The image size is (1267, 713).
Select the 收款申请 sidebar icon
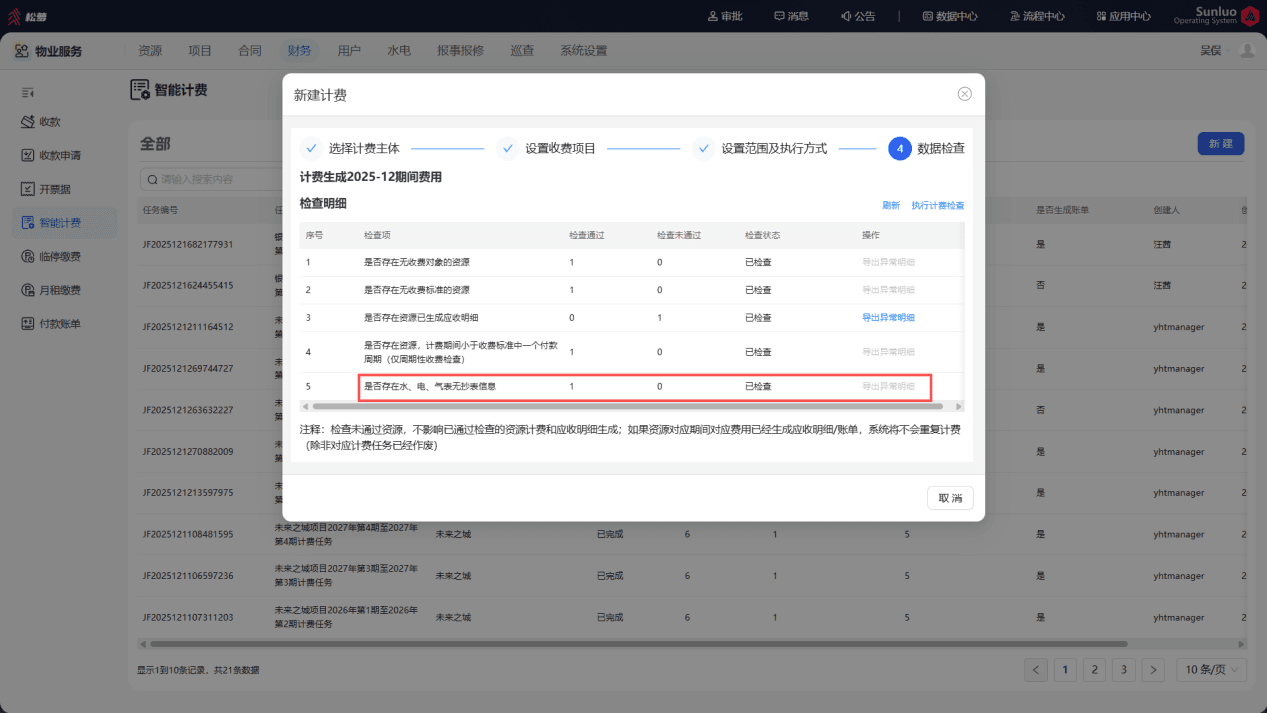coord(29,156)
